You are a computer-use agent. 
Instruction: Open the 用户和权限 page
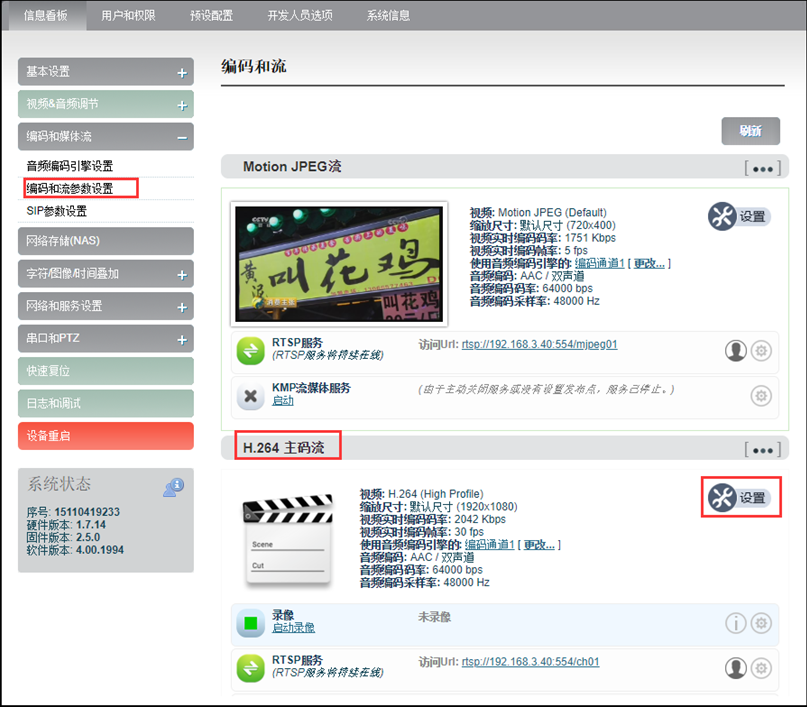[x=127, y=16]
